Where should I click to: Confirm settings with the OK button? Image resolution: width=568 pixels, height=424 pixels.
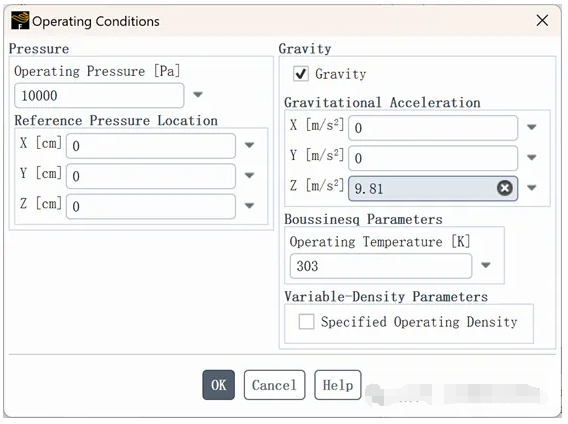[218, 385]
